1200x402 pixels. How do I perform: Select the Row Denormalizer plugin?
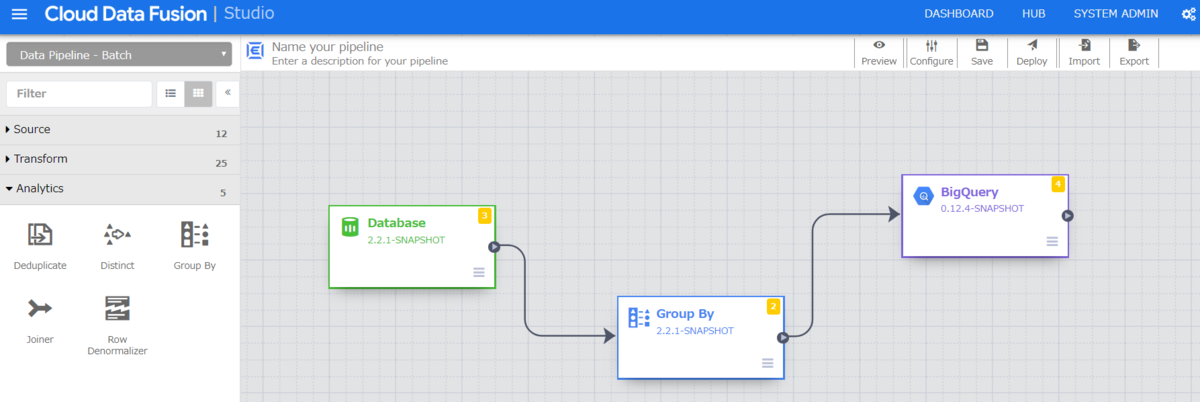[x=117, y=326]
